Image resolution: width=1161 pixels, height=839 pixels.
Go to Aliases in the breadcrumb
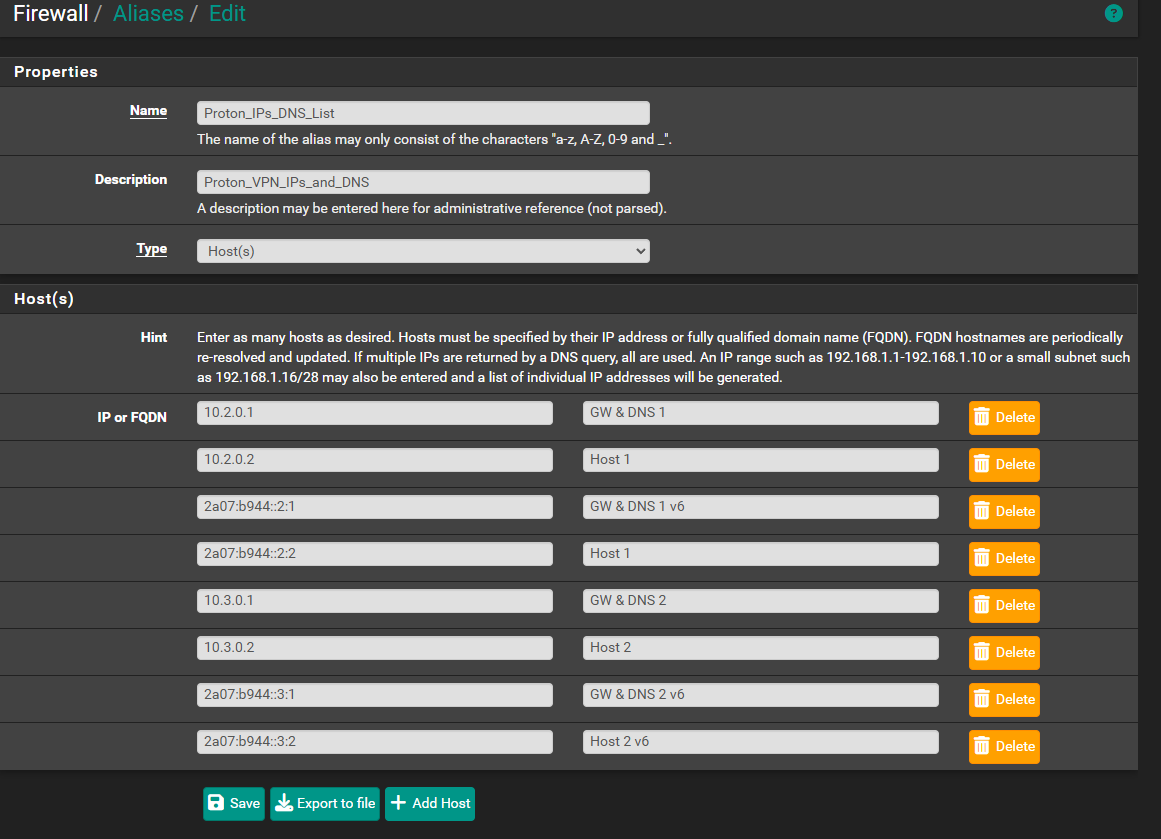[148, 13]
